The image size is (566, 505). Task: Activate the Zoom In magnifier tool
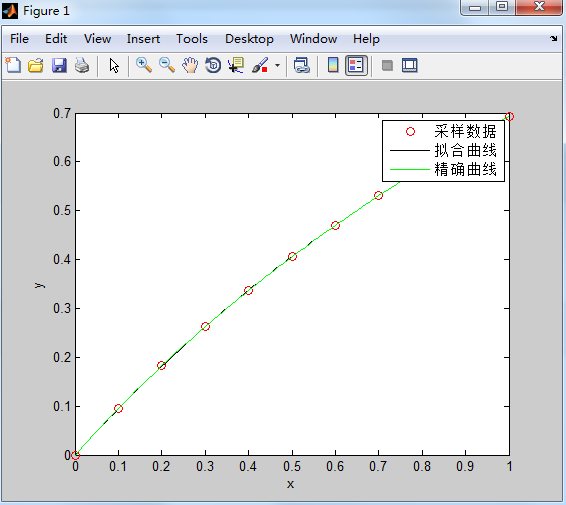(x=144, y=65)
